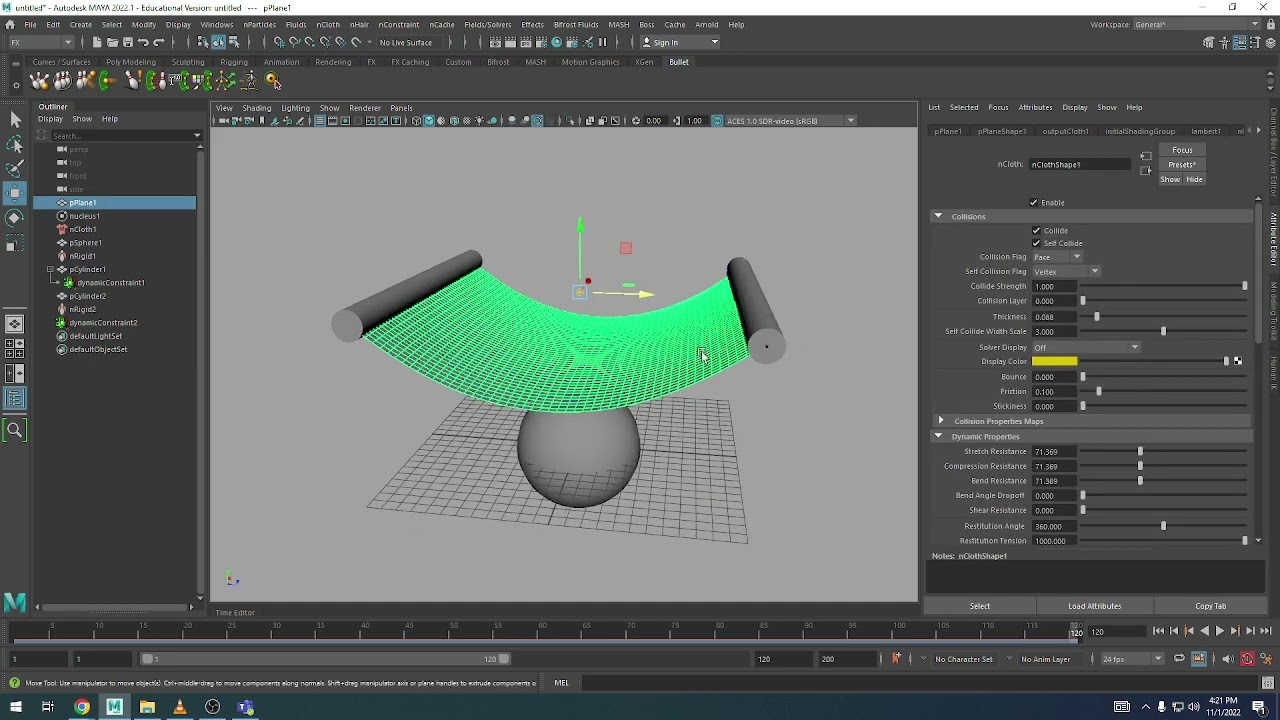Open the Shading menu in viewport panel
The image size is (1280, 720).
[x=256, y=108]
